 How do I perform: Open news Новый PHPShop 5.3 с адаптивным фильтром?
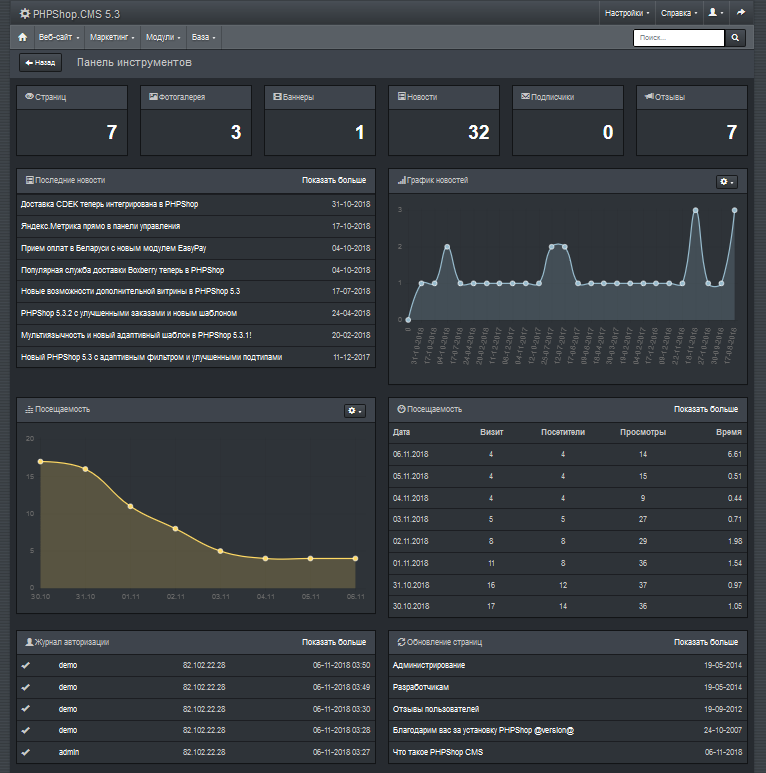(x=151, y=357)
